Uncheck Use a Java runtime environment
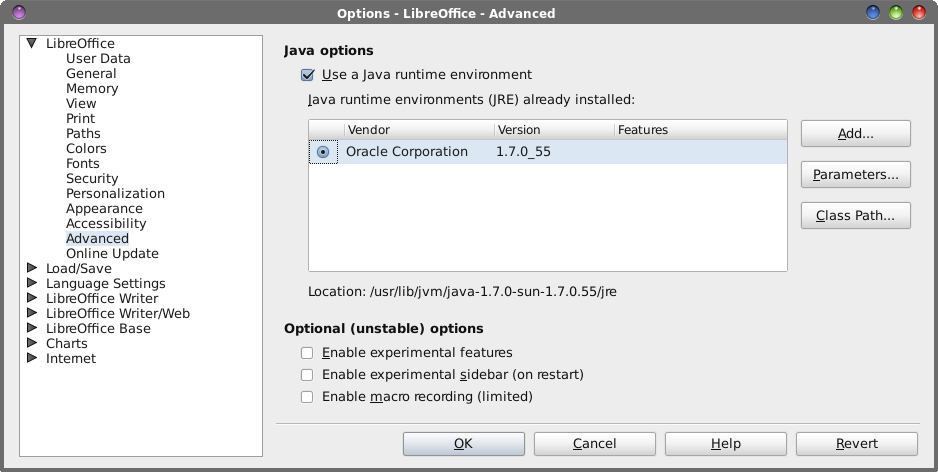Viewport: 938px width, 472px height. (x=307, y=75)
